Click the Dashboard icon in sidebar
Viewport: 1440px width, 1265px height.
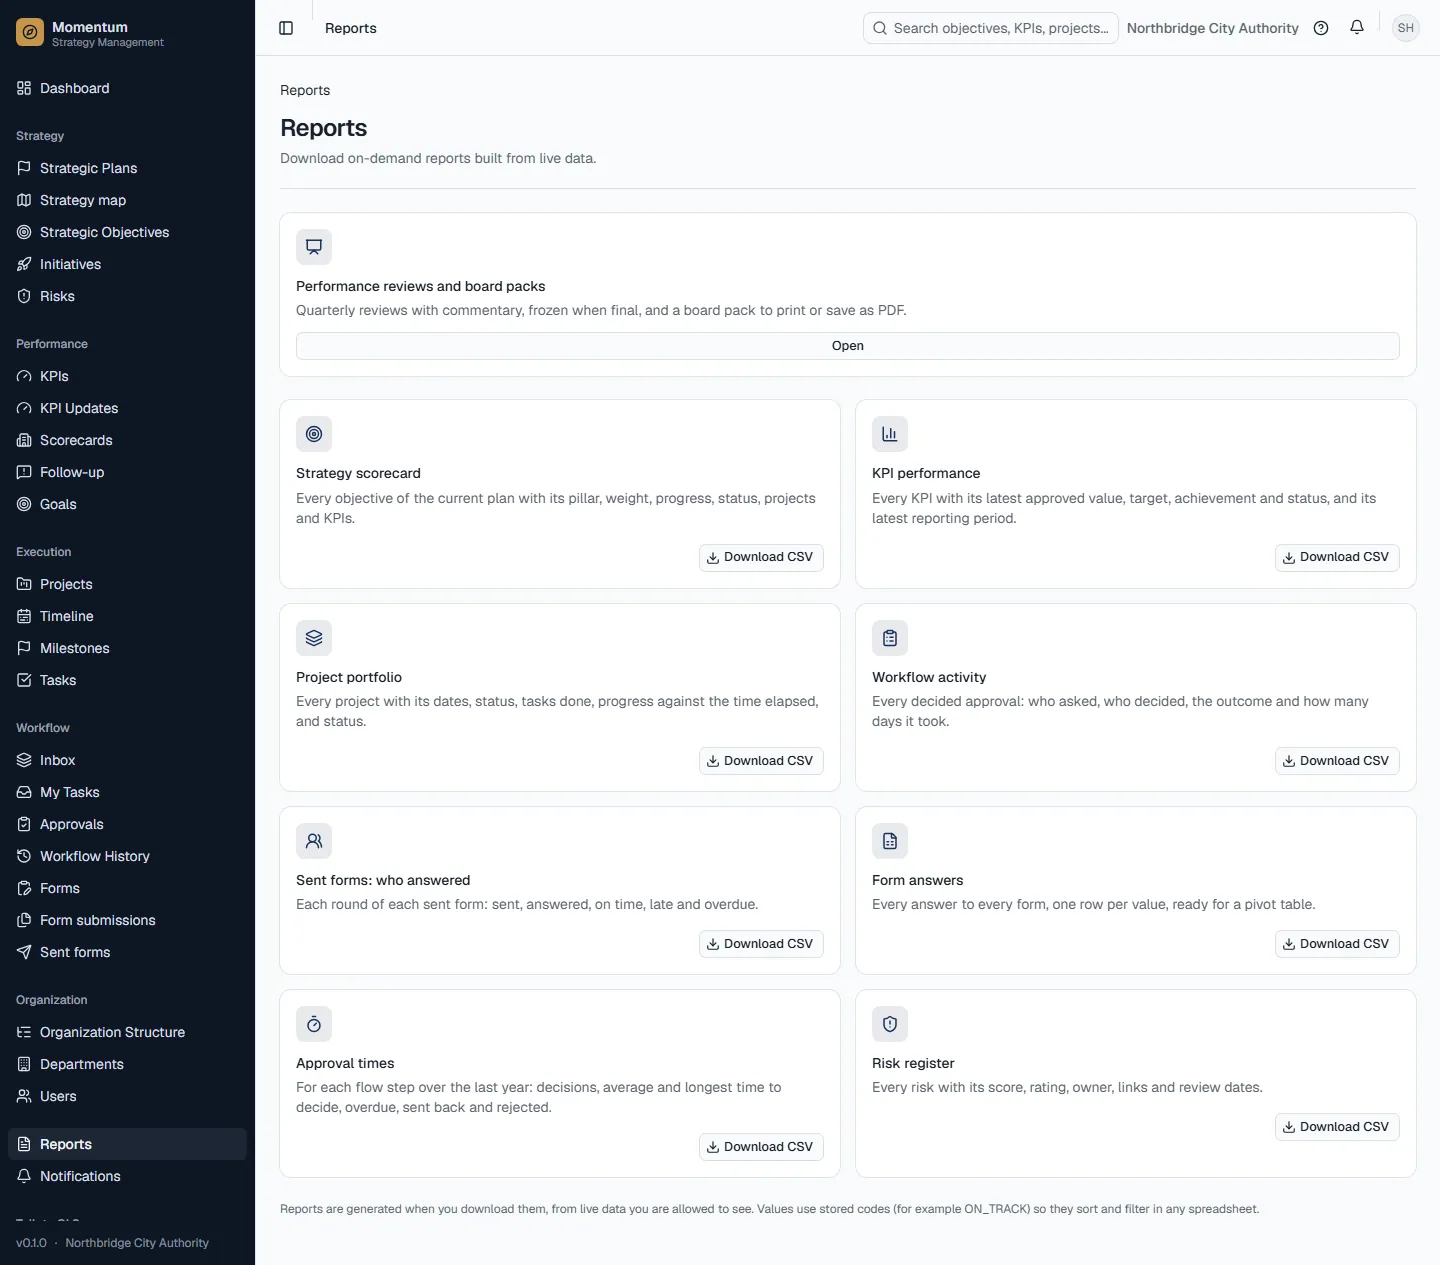click(x=24, y=88)
